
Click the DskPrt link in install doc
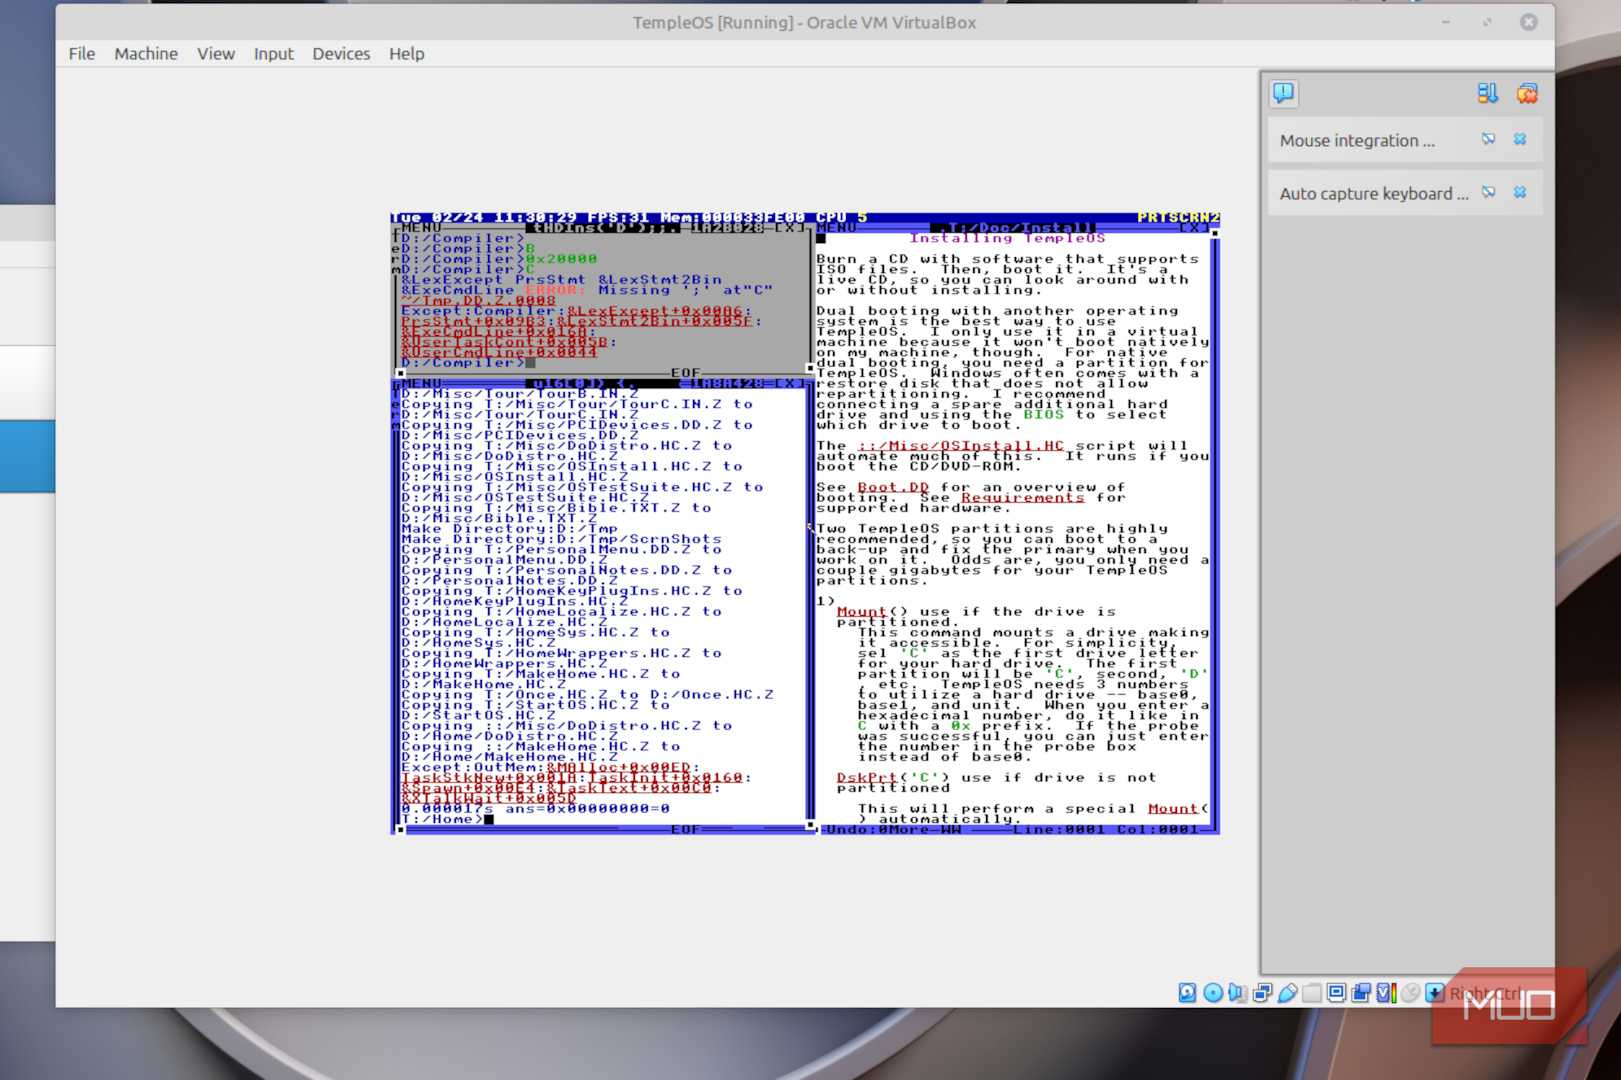pos(867,777)
